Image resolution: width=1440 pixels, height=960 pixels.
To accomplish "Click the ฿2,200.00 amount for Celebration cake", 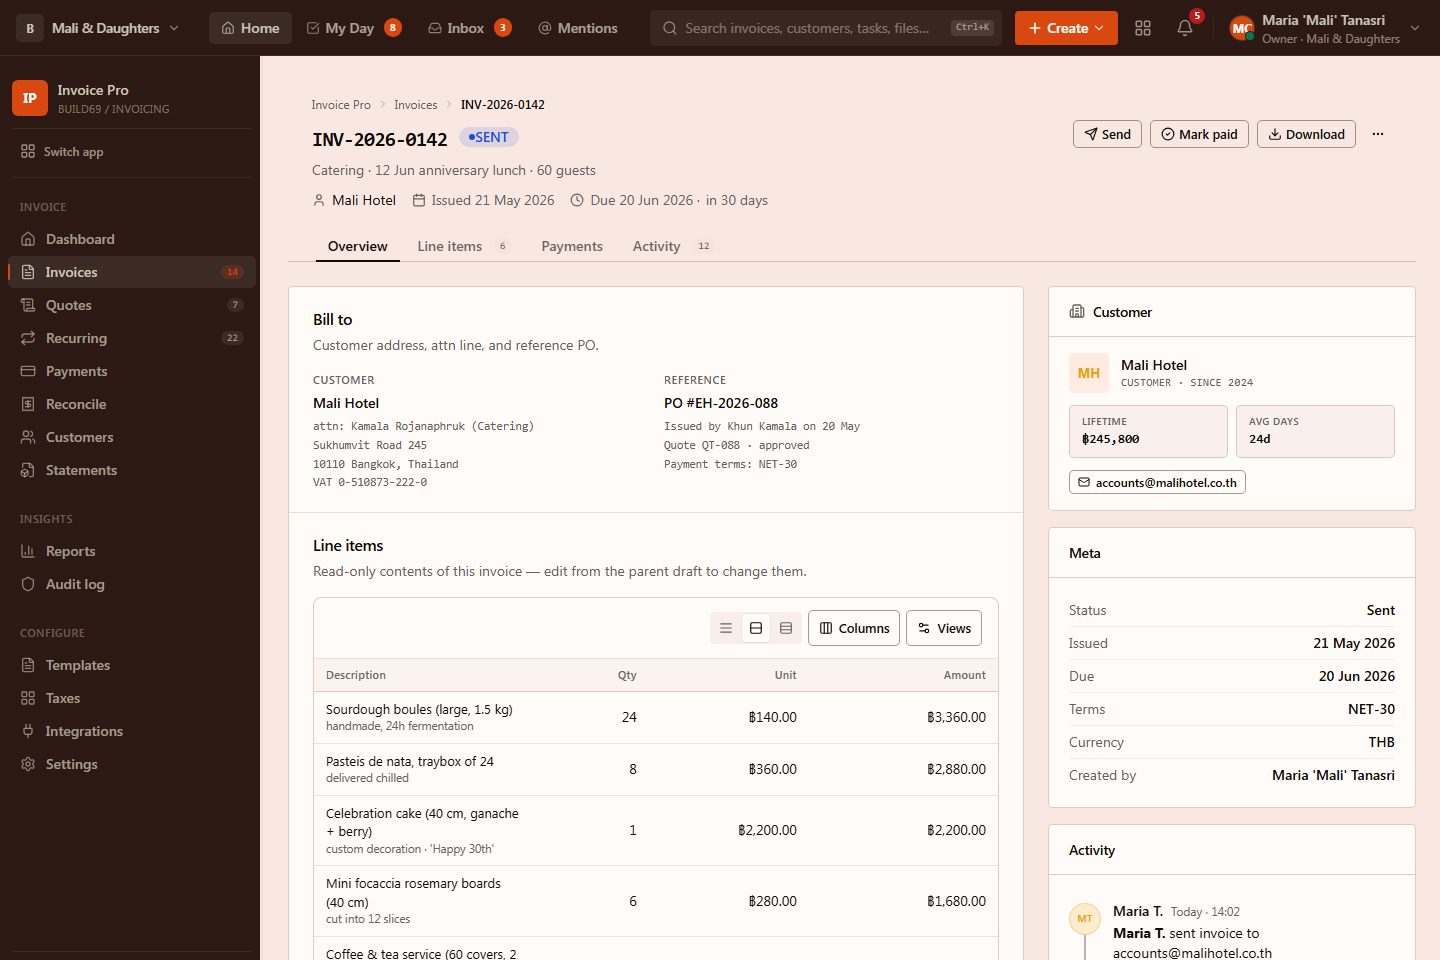I will [x=956, y=830].
